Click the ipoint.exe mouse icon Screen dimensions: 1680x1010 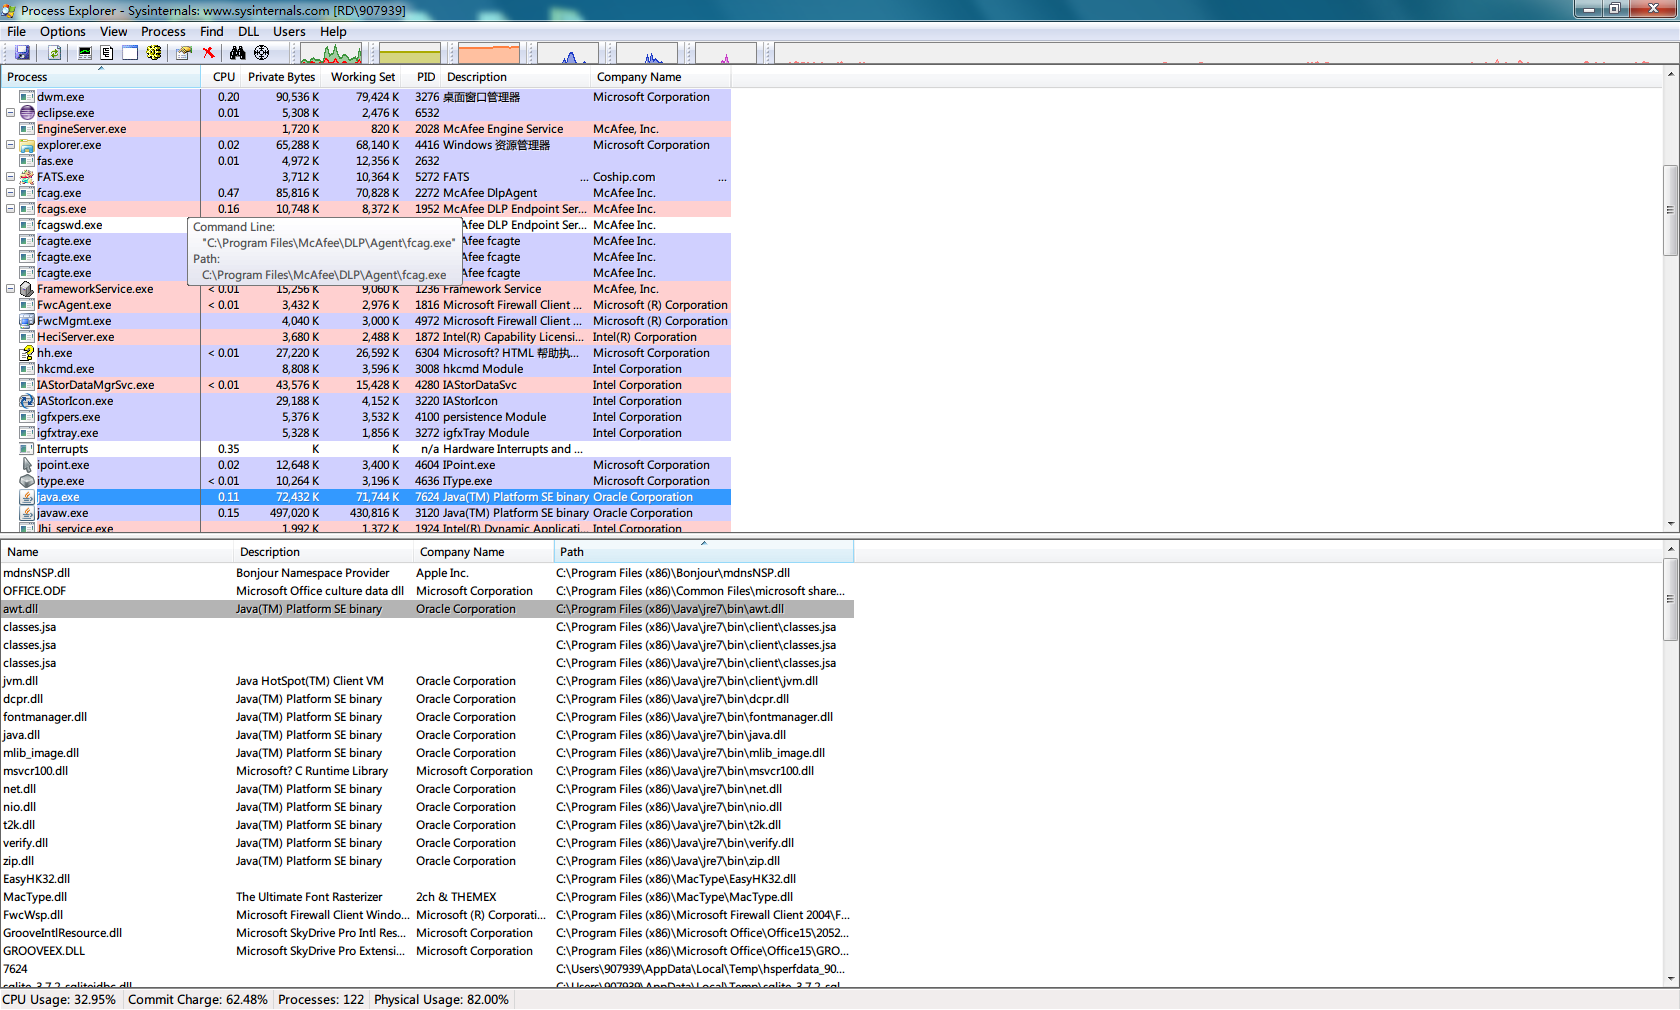click(x=27, y=465)
